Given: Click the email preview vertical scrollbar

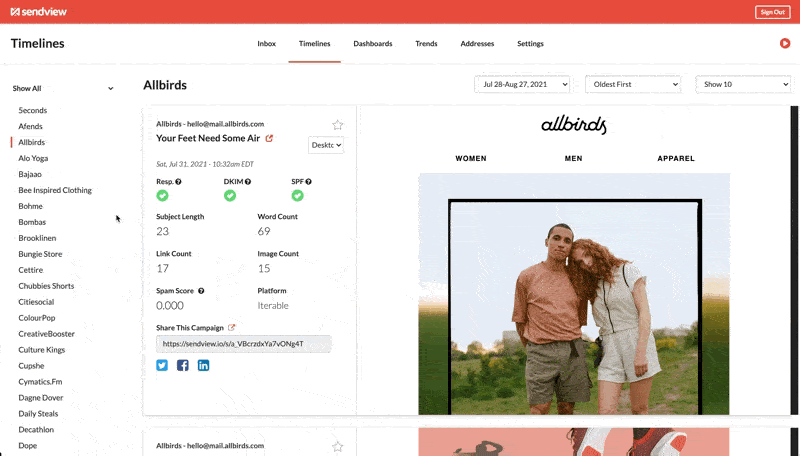Looking at the screenshot, I should pos(794,260).
